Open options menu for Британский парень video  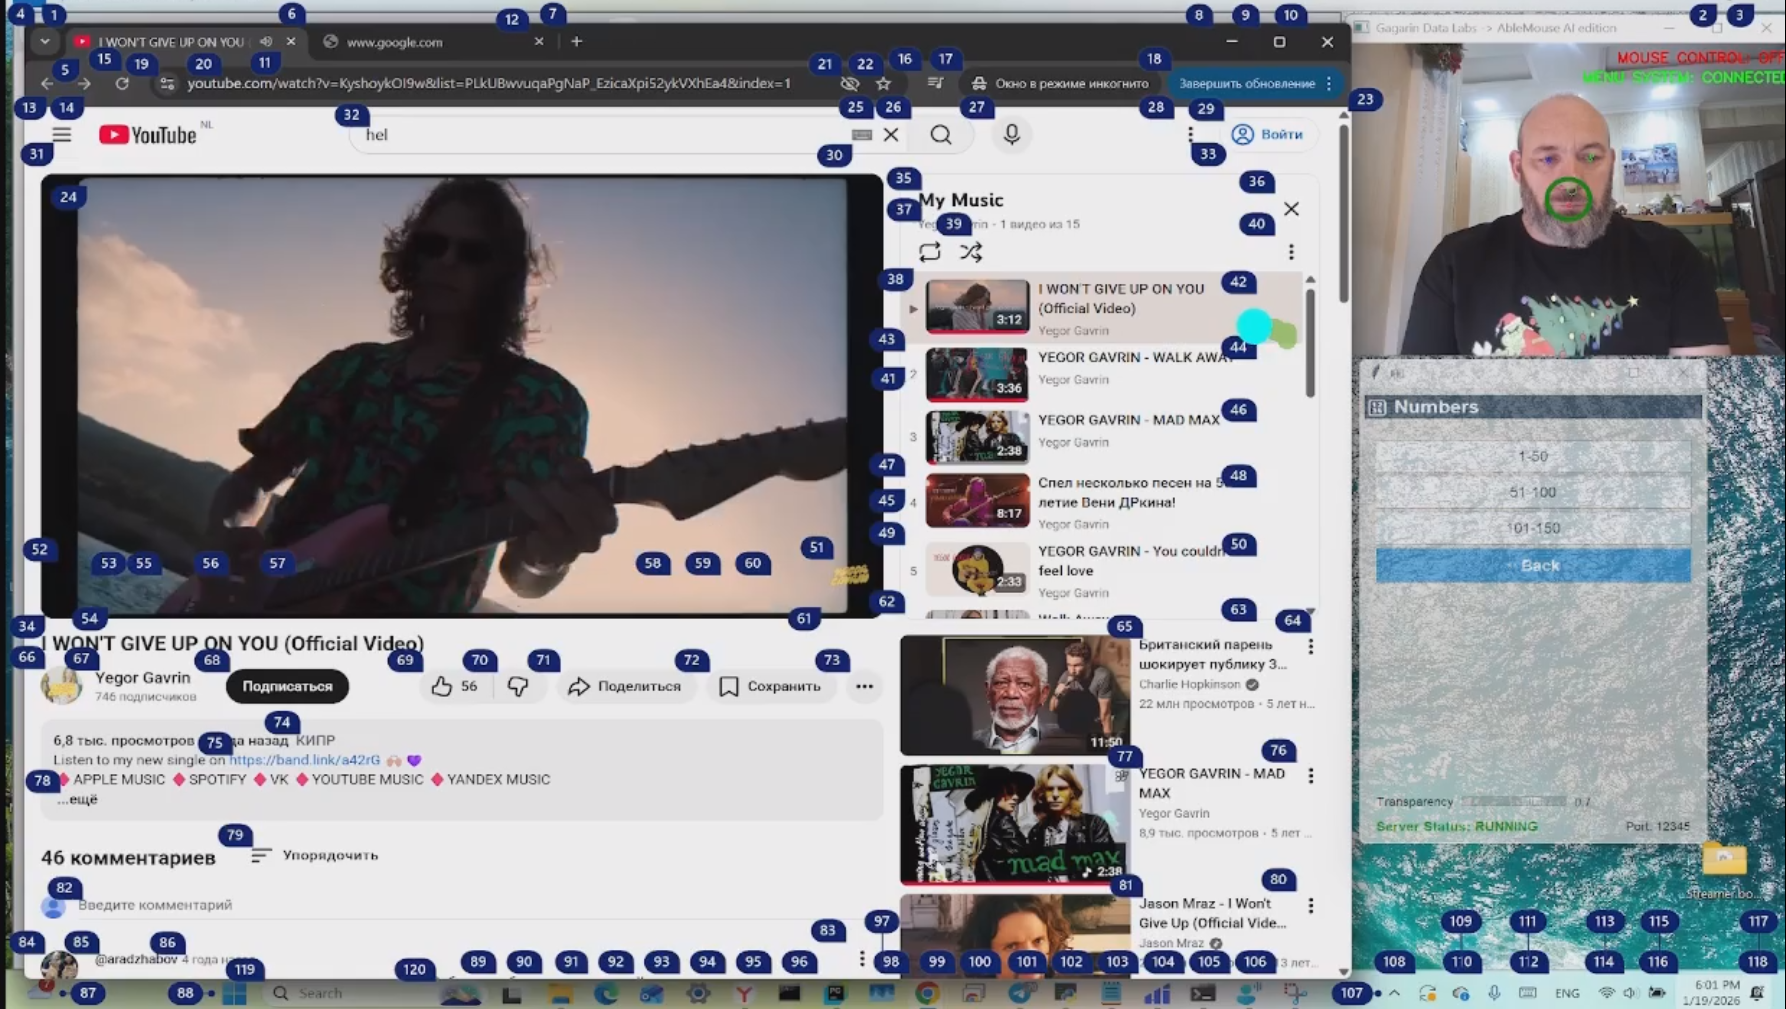1311,647
